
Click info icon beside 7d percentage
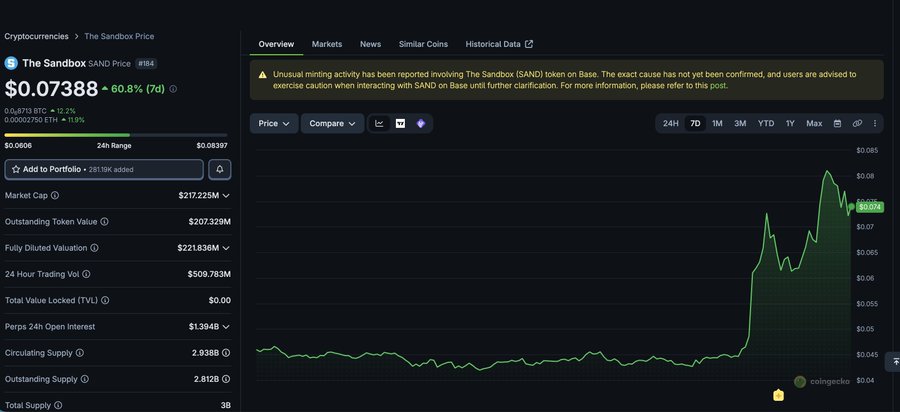(x=173, y=89)
